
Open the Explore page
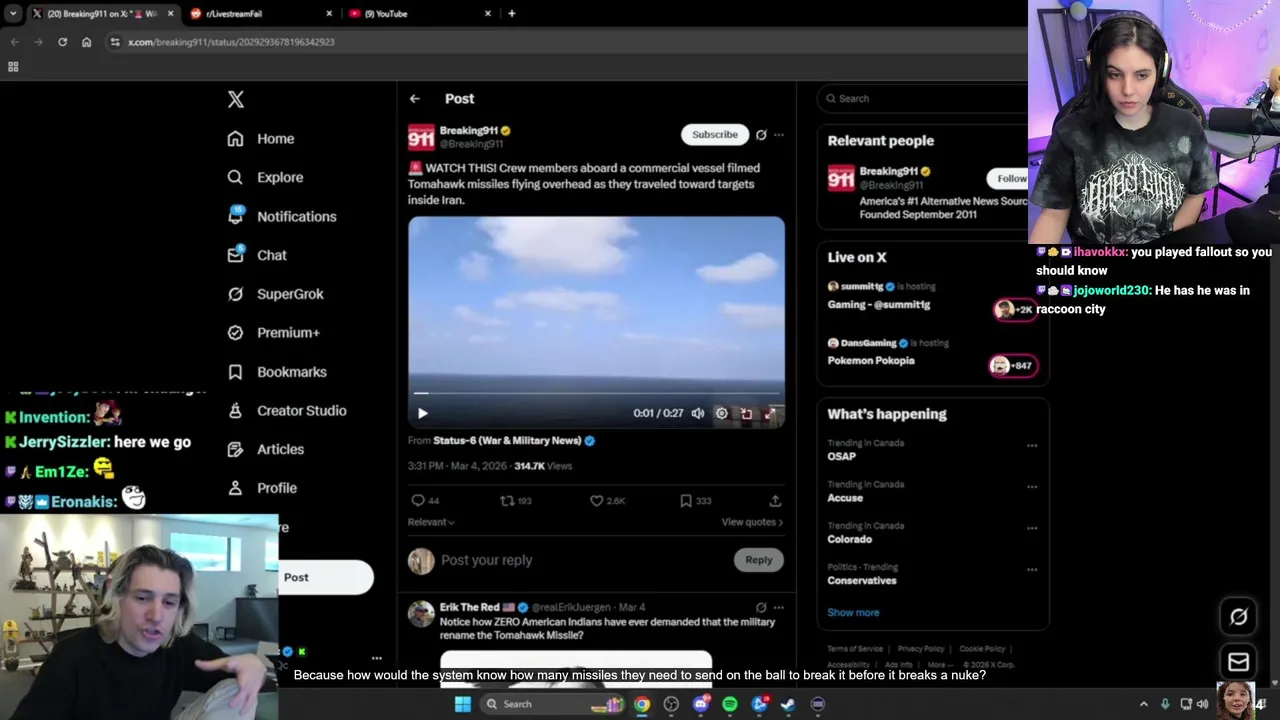coord(265,177)
